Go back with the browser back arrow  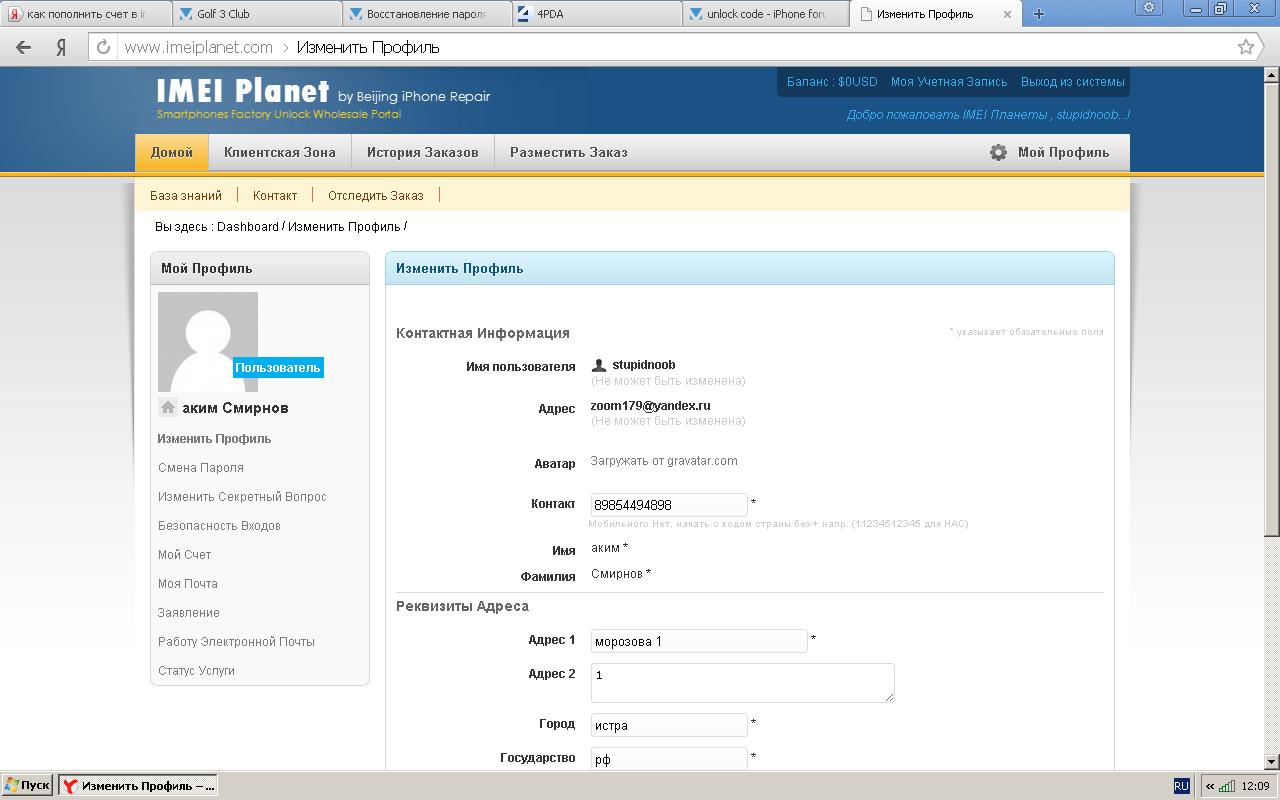(x=24, y=47)
